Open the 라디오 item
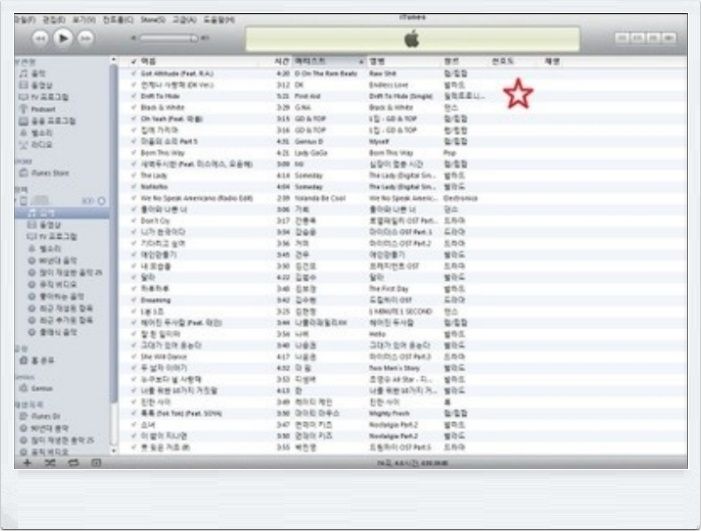Viewport: 701px width, 531px height. pos(36,145)
